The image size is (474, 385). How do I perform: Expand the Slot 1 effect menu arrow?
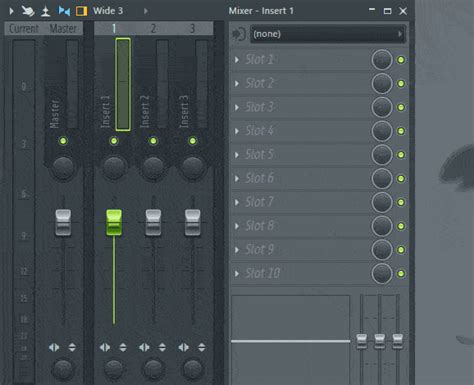[237, 60]
